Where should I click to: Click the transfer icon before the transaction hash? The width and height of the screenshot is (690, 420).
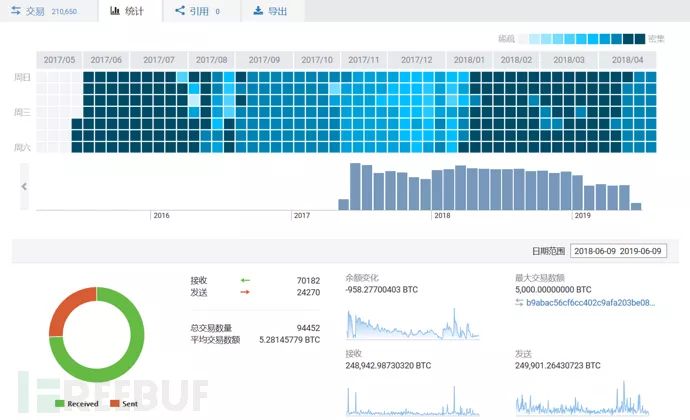click(x=519, y=302)
